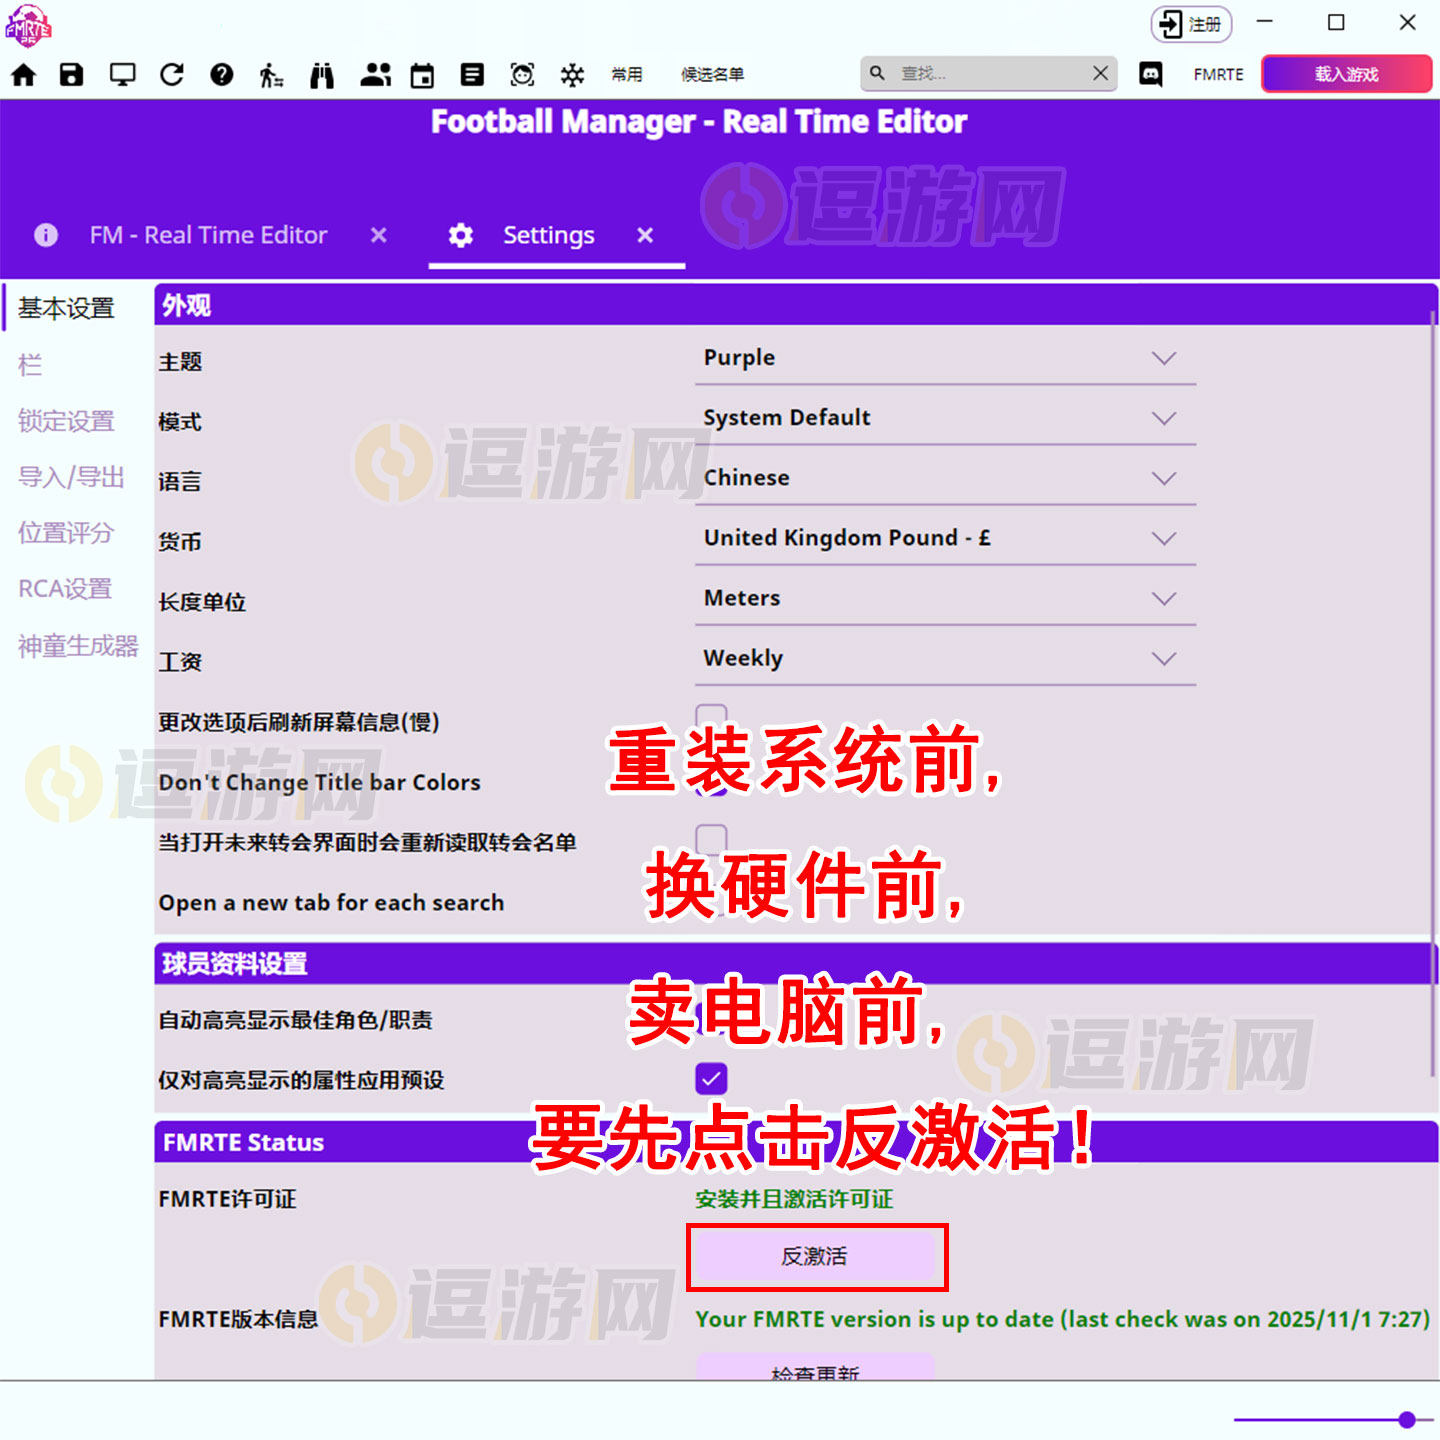1440x1440 pixels.
Task: Select 锁定设置 in the settings sidebar
Action: [66, 421]
